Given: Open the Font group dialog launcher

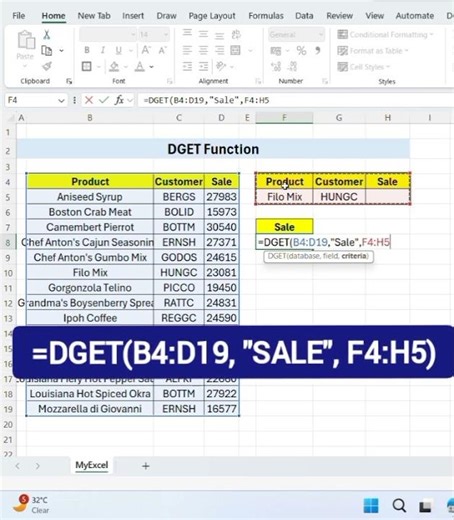Looking at the screenshot, I should click(170, 81).
